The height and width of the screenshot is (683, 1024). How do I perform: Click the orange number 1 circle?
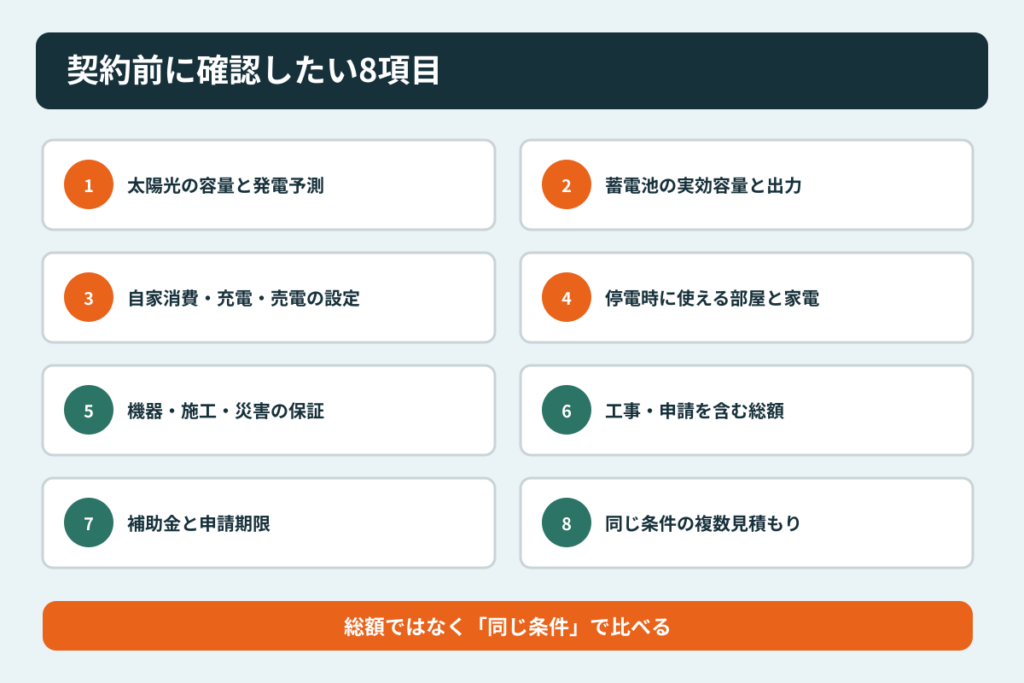coord(89,185)
